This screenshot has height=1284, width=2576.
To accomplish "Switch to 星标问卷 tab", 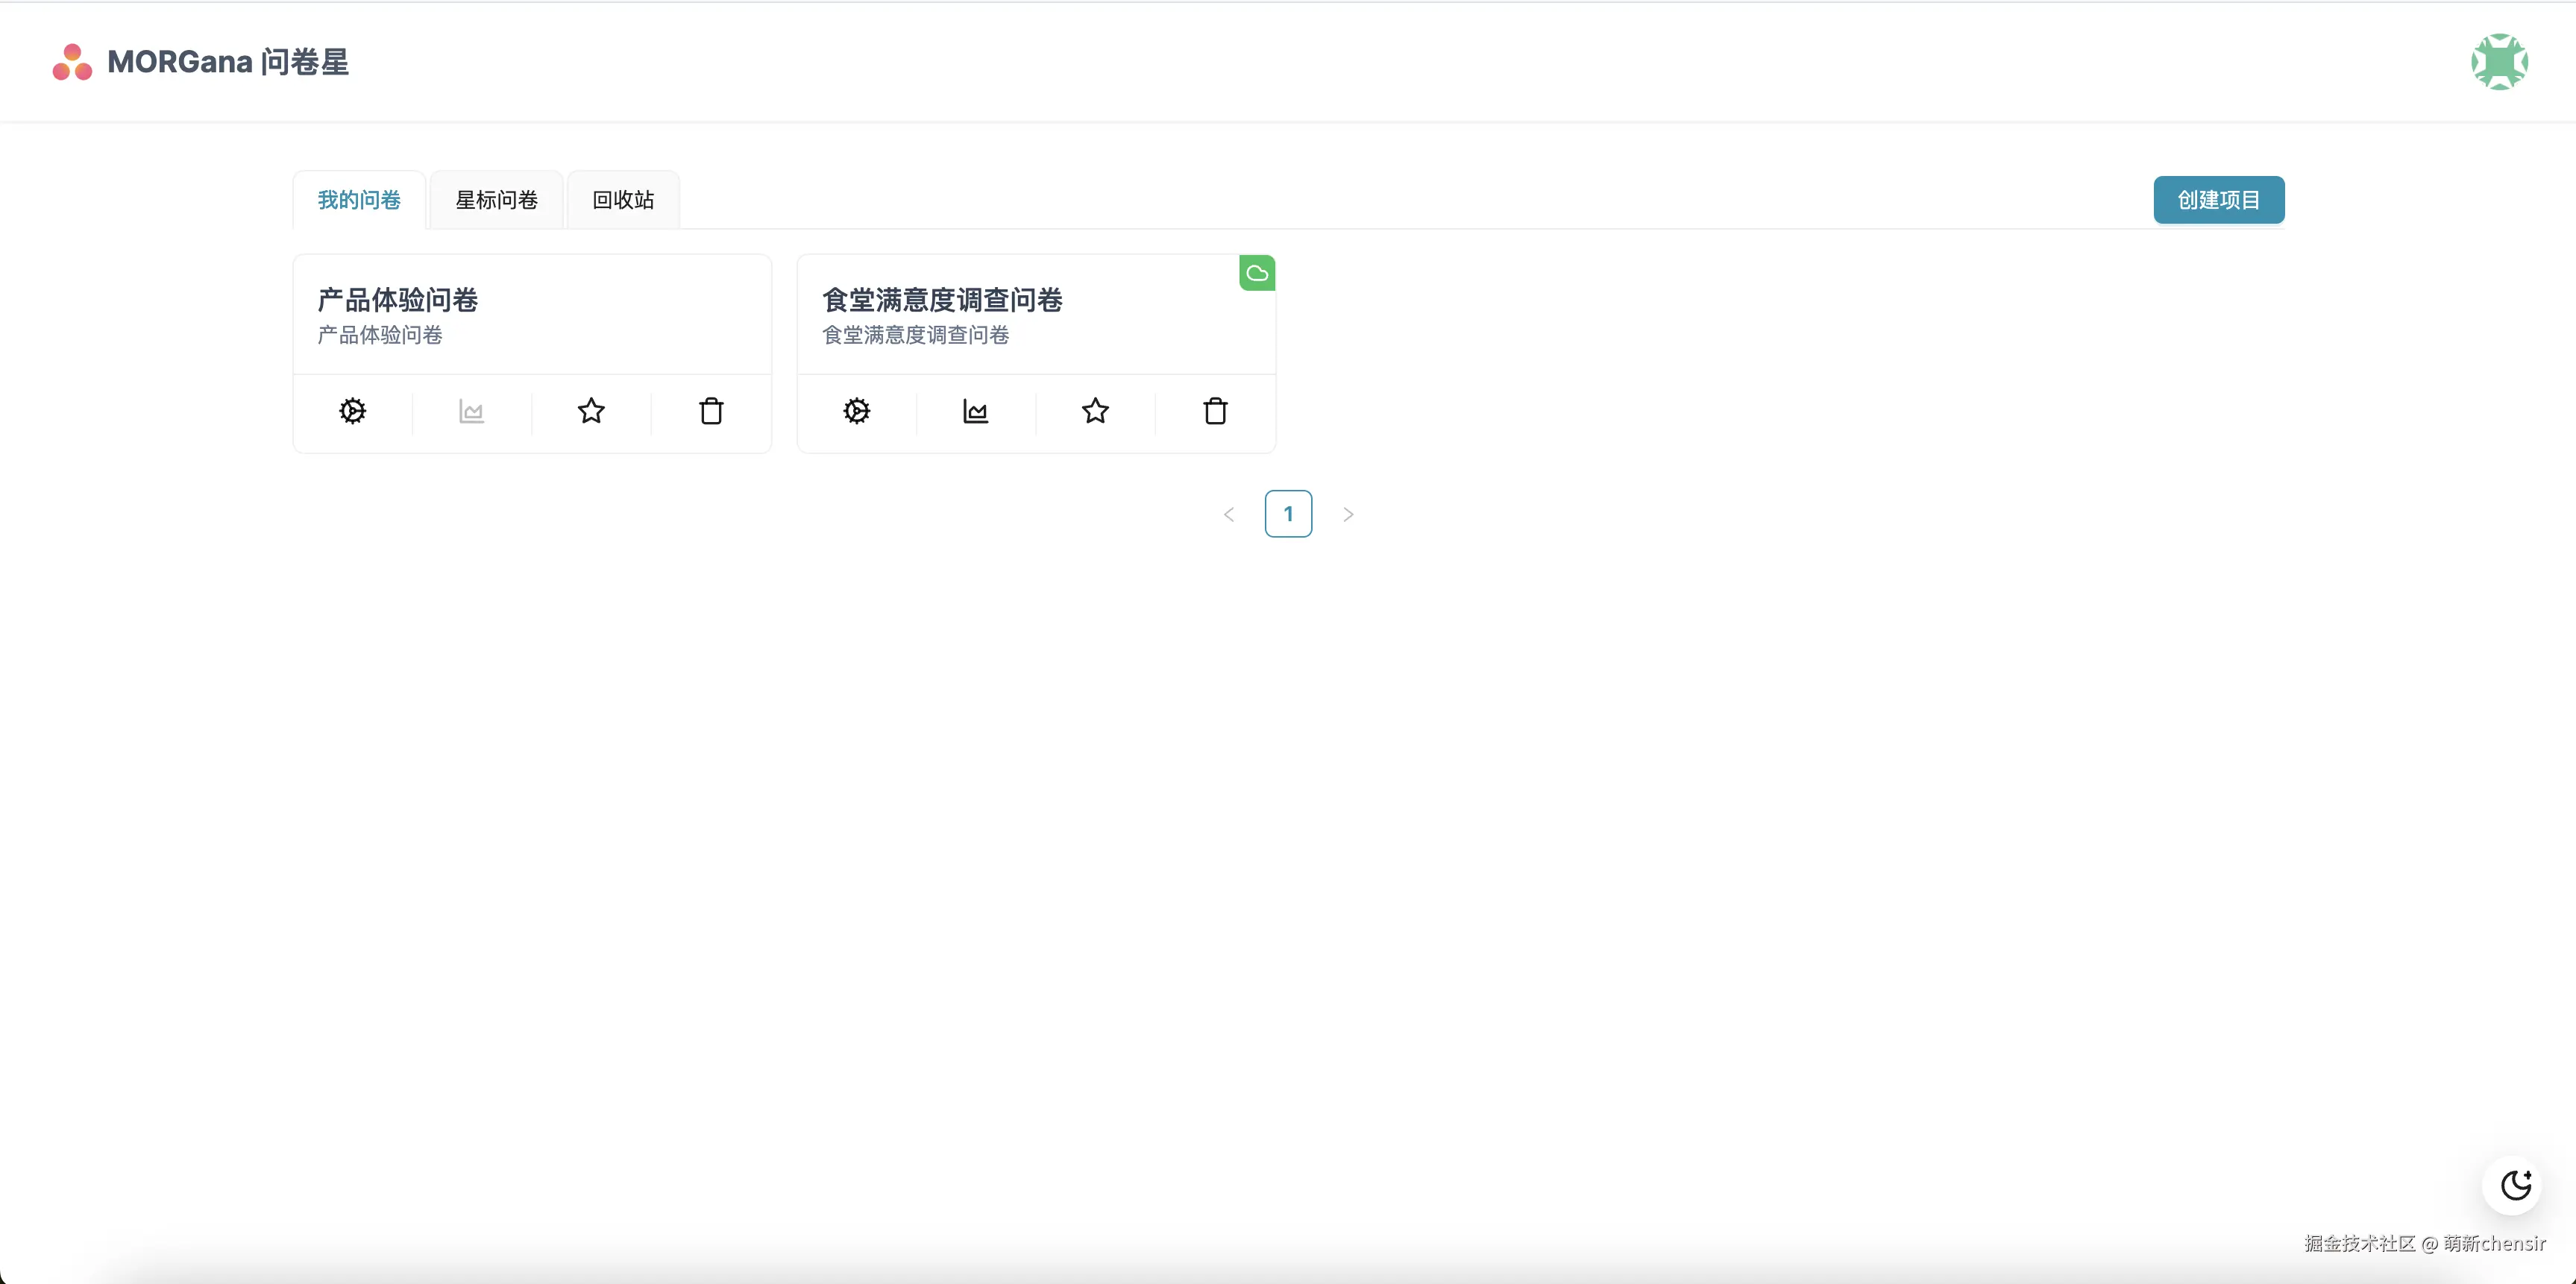I will point(496,200).
